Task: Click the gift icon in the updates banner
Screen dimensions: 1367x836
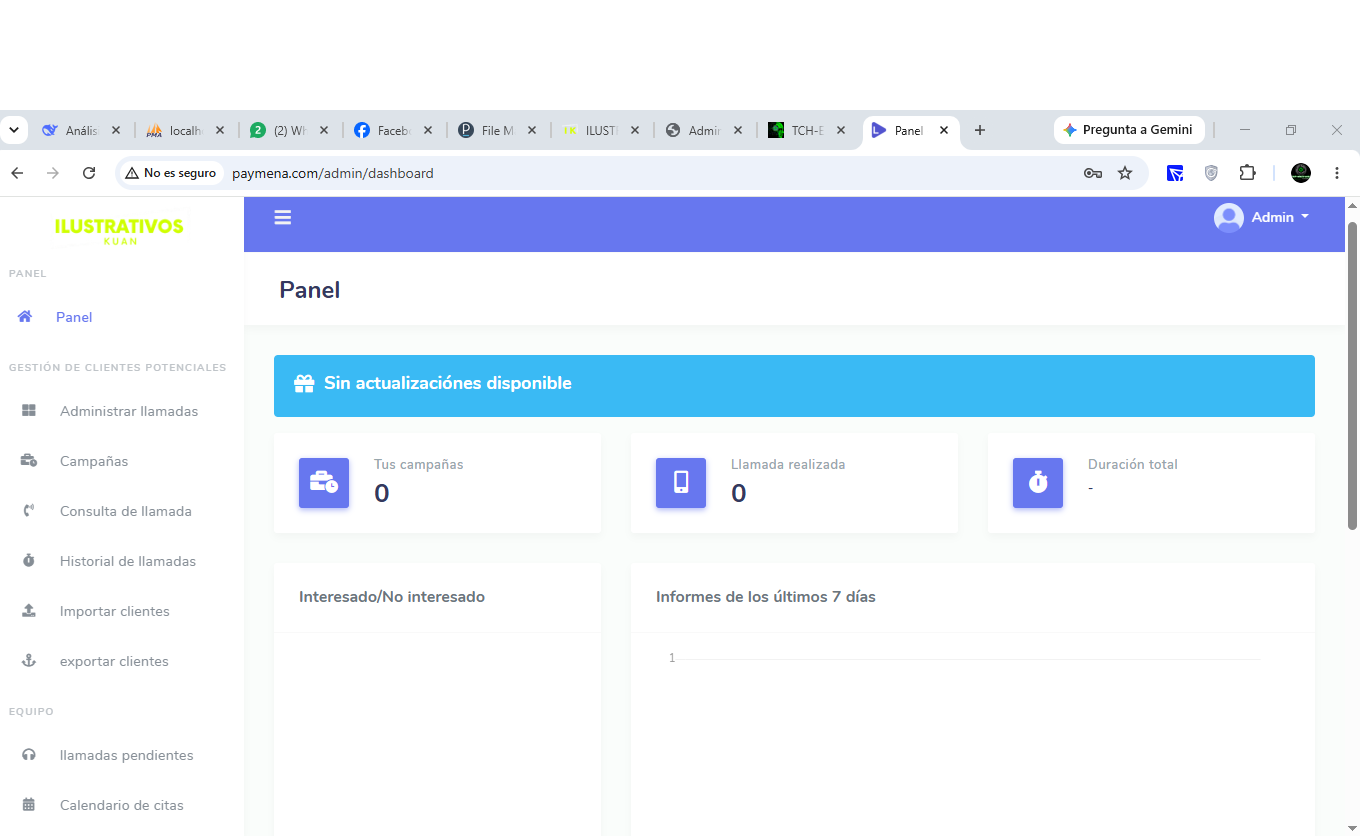Action: [304, 384]
